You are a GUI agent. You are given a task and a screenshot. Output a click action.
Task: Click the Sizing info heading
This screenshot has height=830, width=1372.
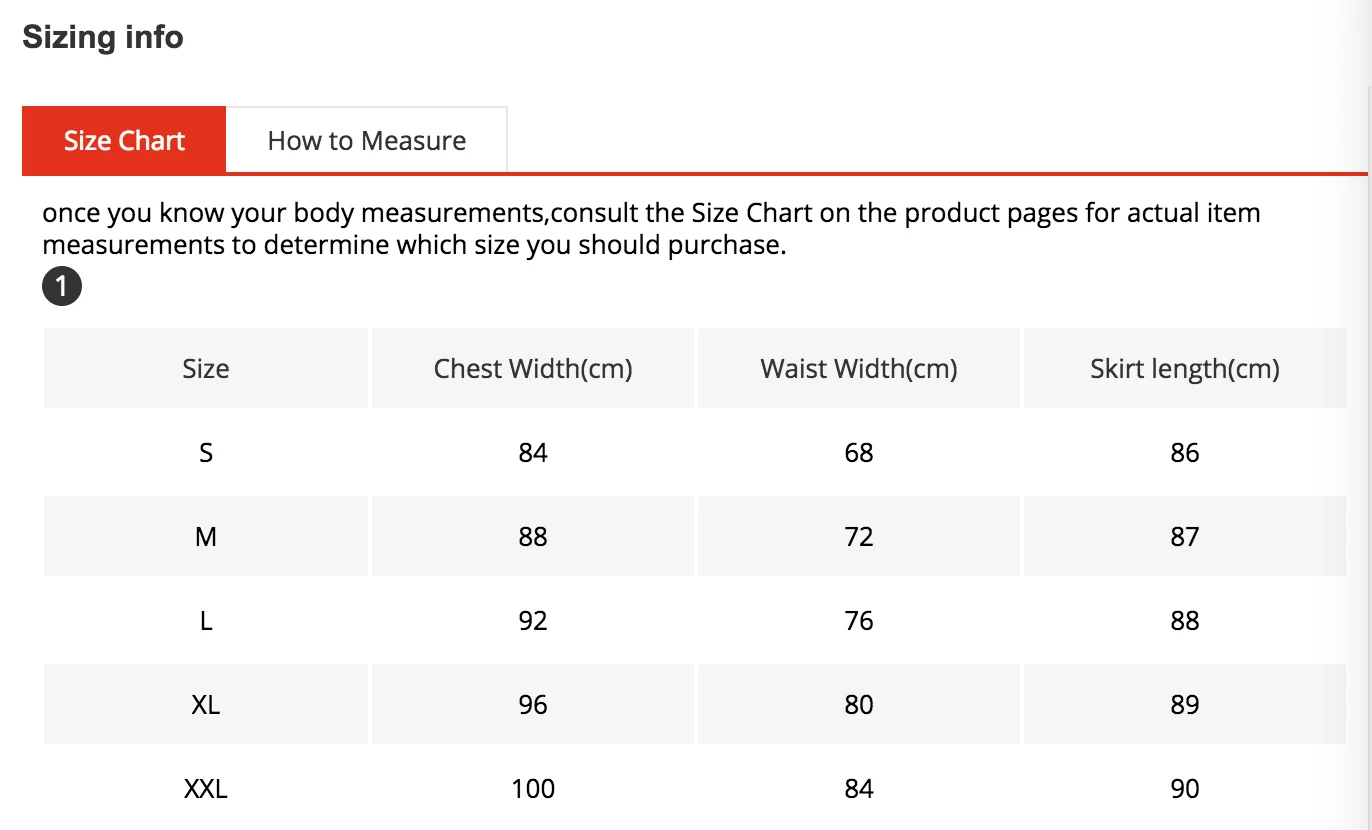[103, 38]
